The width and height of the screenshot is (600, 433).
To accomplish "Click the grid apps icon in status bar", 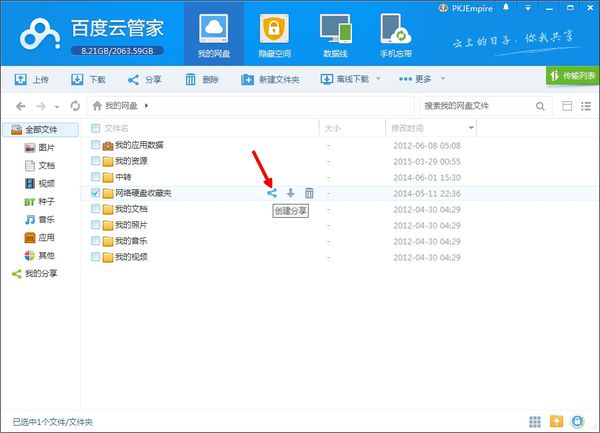I will [535, 422].
